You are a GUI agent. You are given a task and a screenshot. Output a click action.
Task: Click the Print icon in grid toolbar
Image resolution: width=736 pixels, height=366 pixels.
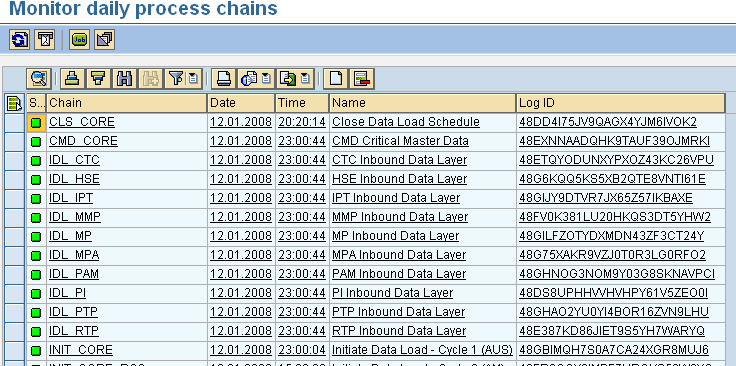pos(223,79)
